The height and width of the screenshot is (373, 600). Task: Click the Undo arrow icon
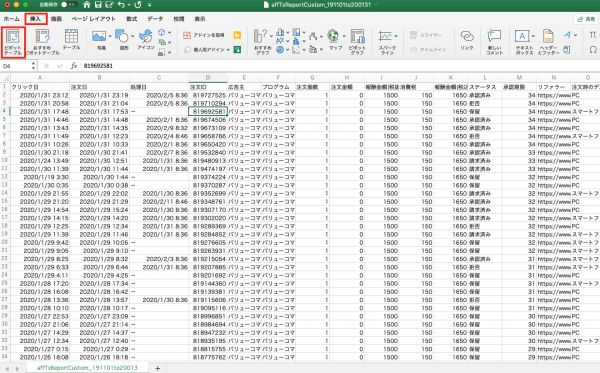pos(121,5)
